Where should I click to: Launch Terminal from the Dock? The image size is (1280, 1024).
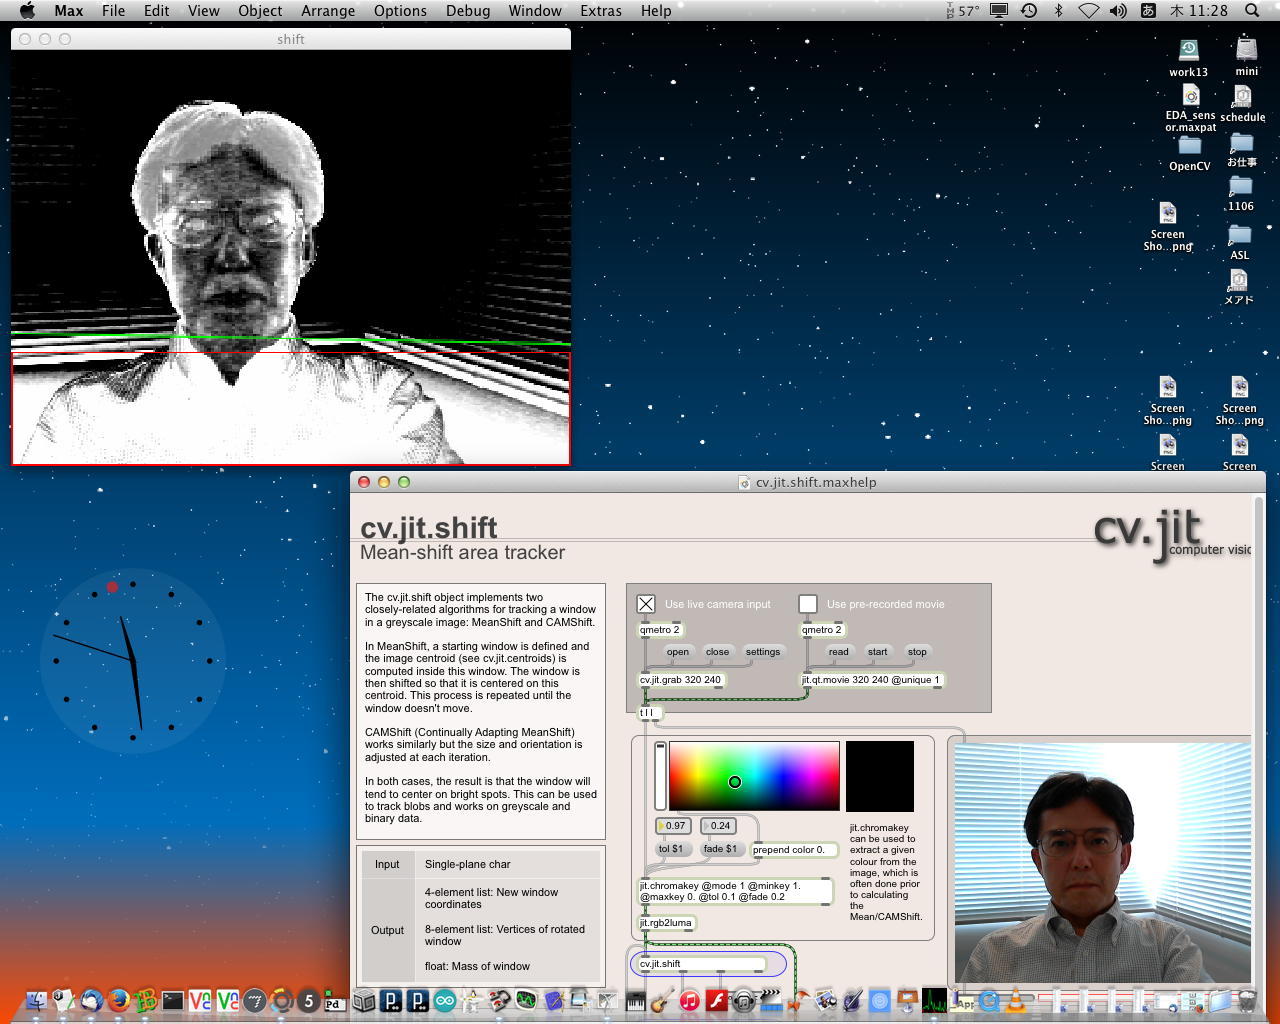click(173, 1000)
